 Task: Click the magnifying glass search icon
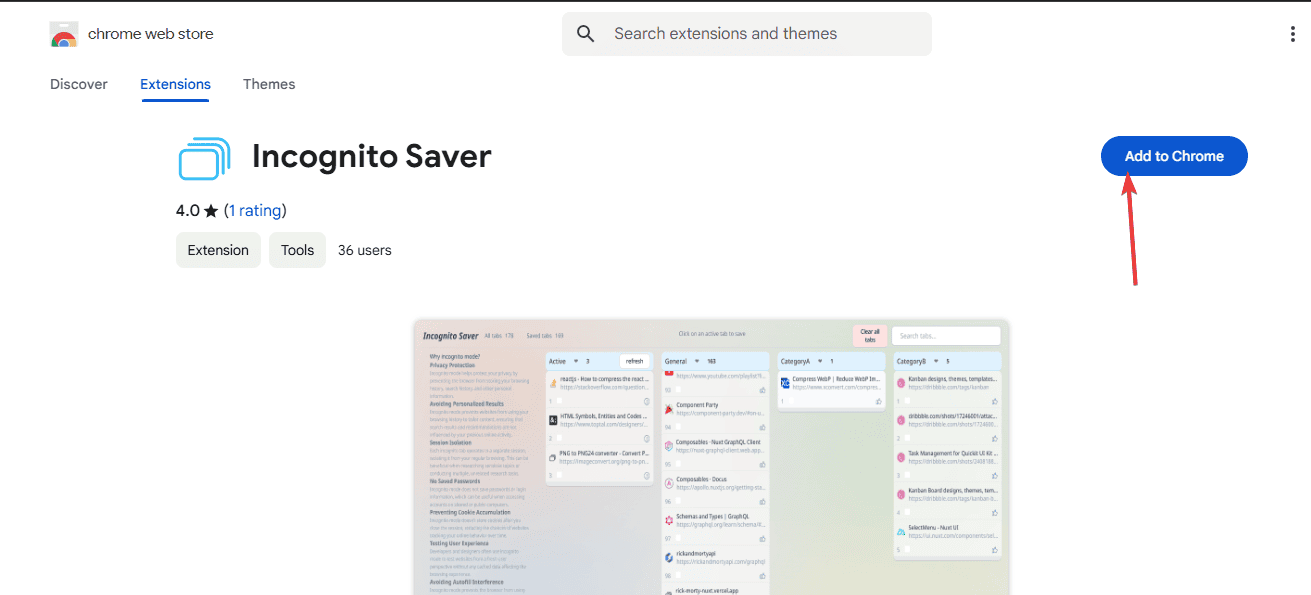point(586,34)
